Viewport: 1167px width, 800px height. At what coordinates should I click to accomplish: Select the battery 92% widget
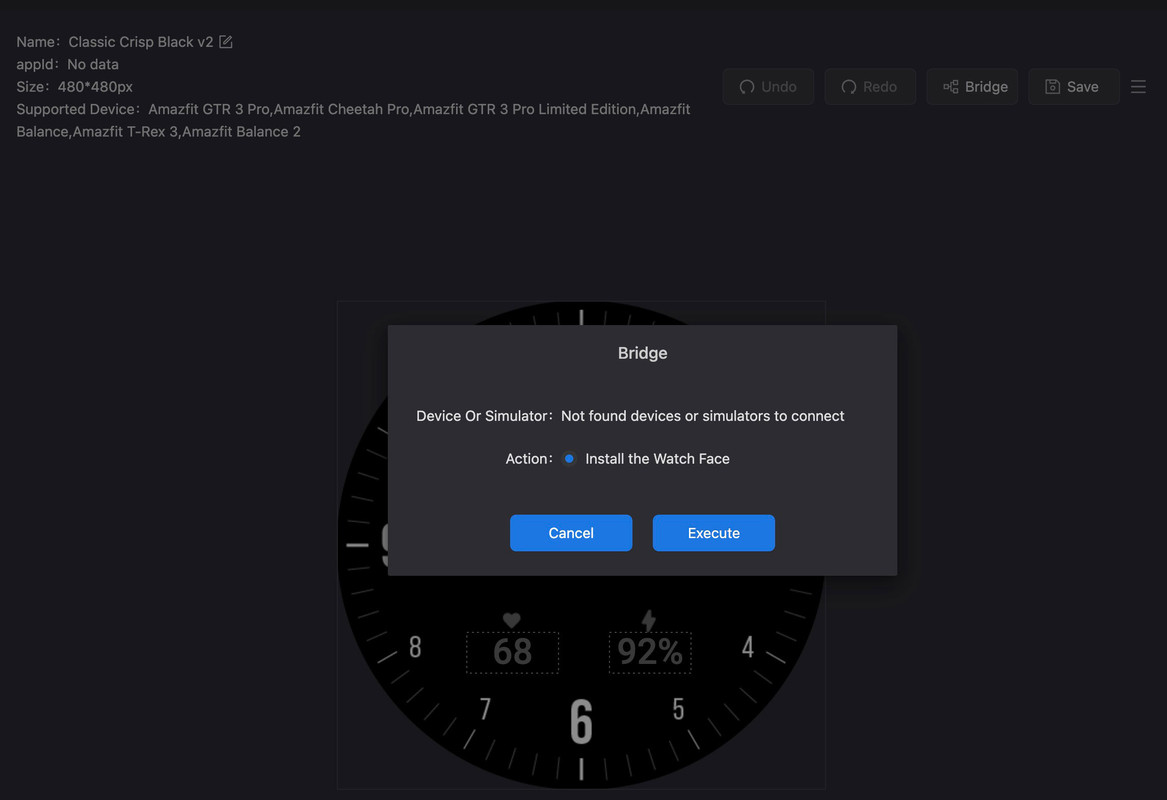(650, 653)
